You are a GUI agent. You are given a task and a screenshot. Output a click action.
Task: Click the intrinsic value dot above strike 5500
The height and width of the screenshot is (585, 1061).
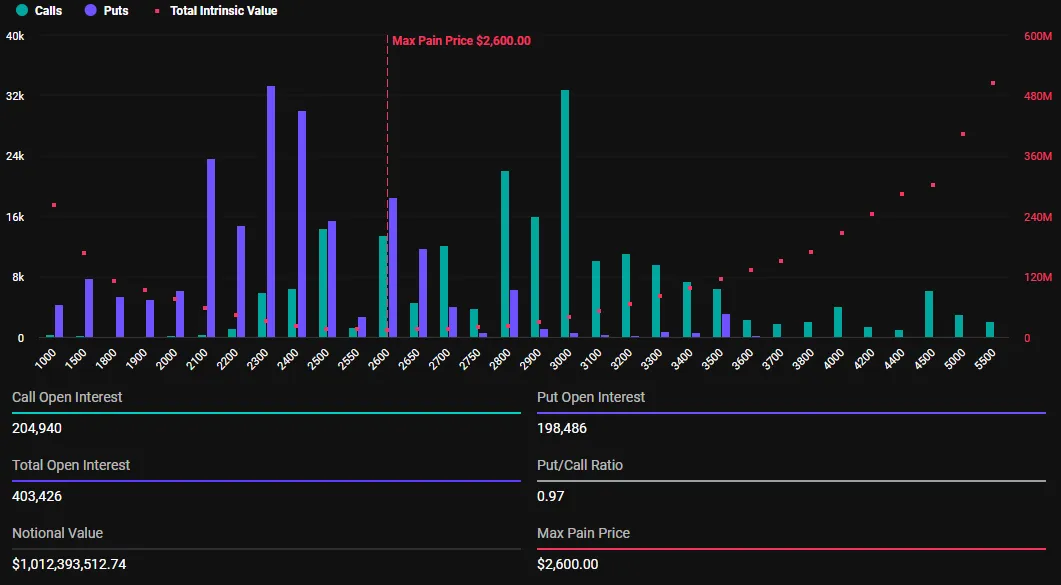992,83
